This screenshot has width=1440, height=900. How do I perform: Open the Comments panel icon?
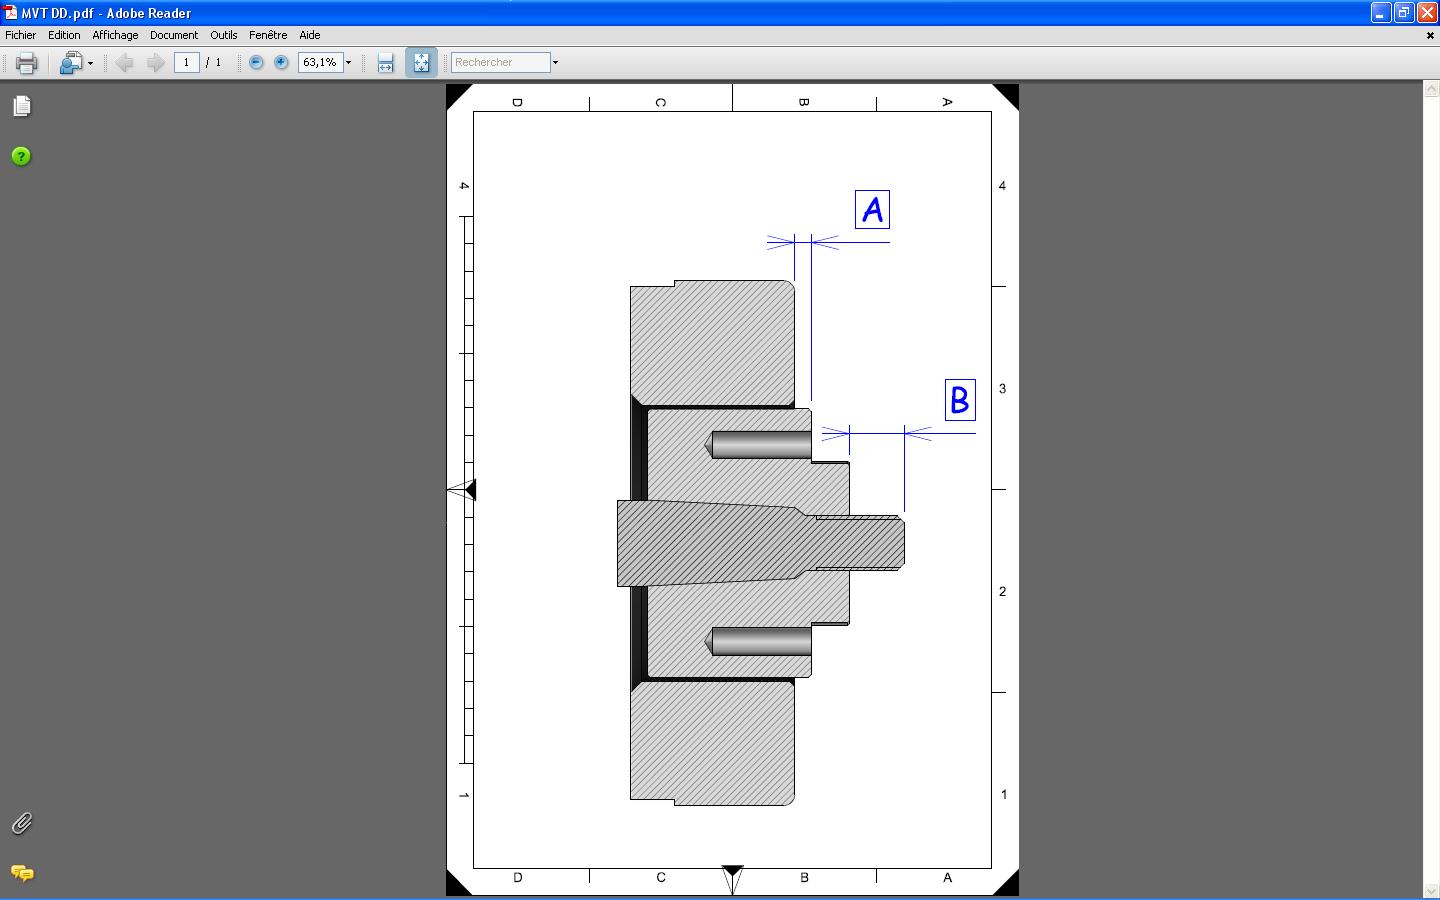(x=21, y=873)
